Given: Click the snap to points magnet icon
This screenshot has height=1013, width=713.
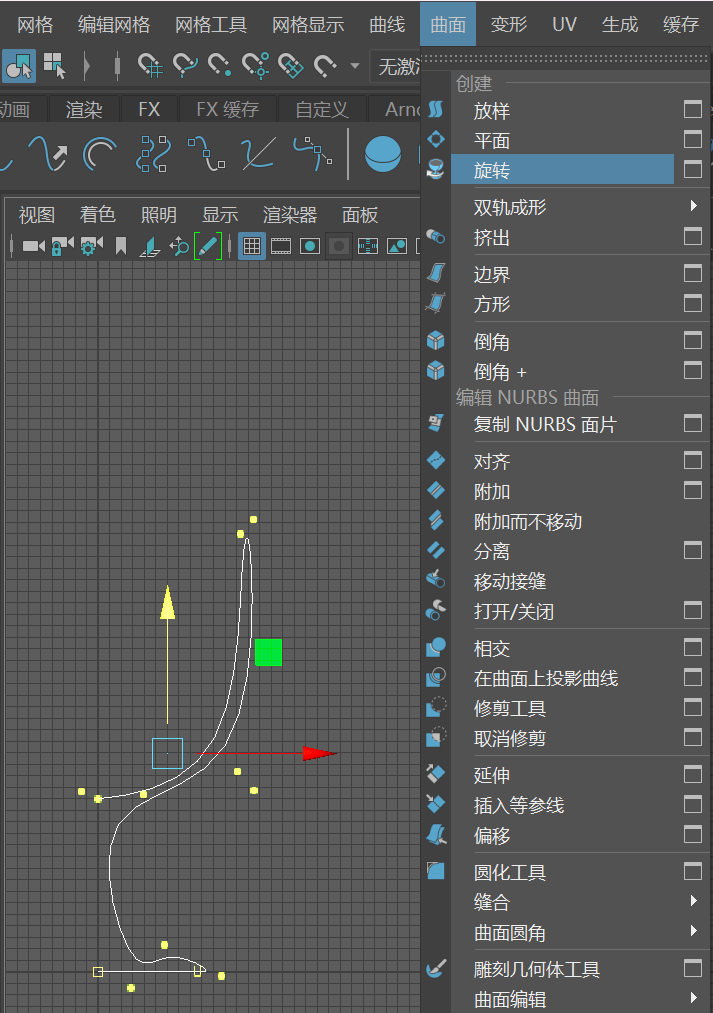Looking at the screenshot, I should pos(220,67).
